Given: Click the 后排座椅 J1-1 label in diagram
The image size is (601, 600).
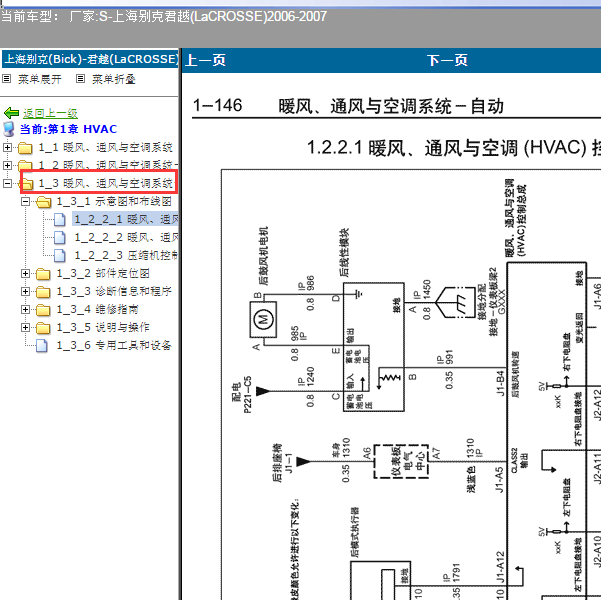Looking at the screenshot, I should tap(283, 462).
